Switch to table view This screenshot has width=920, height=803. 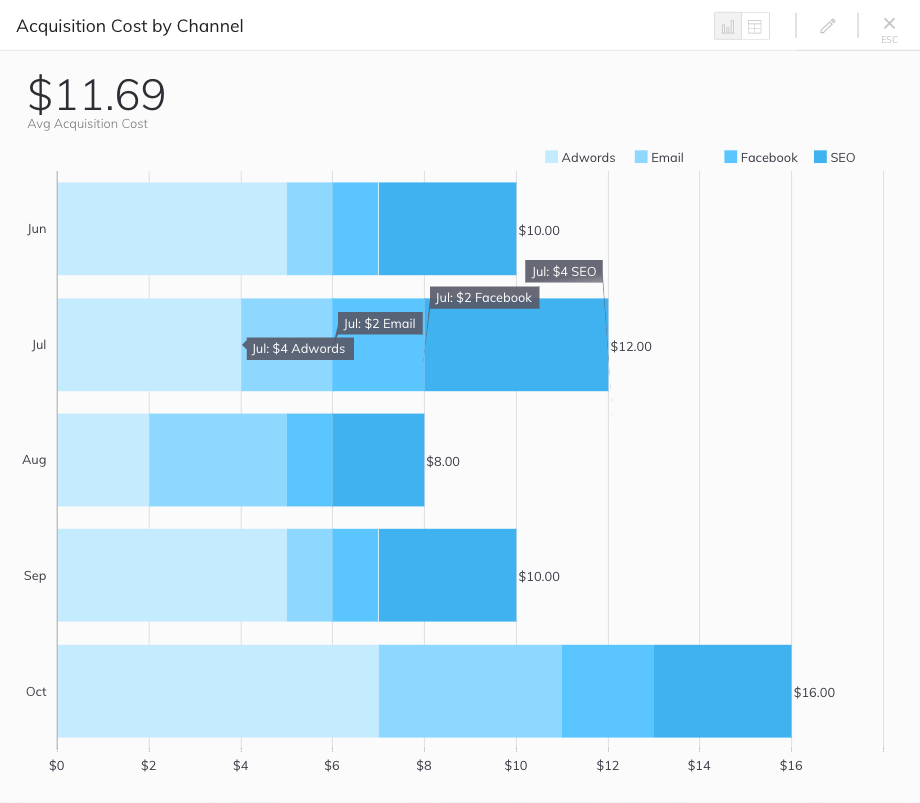point(755,26)
